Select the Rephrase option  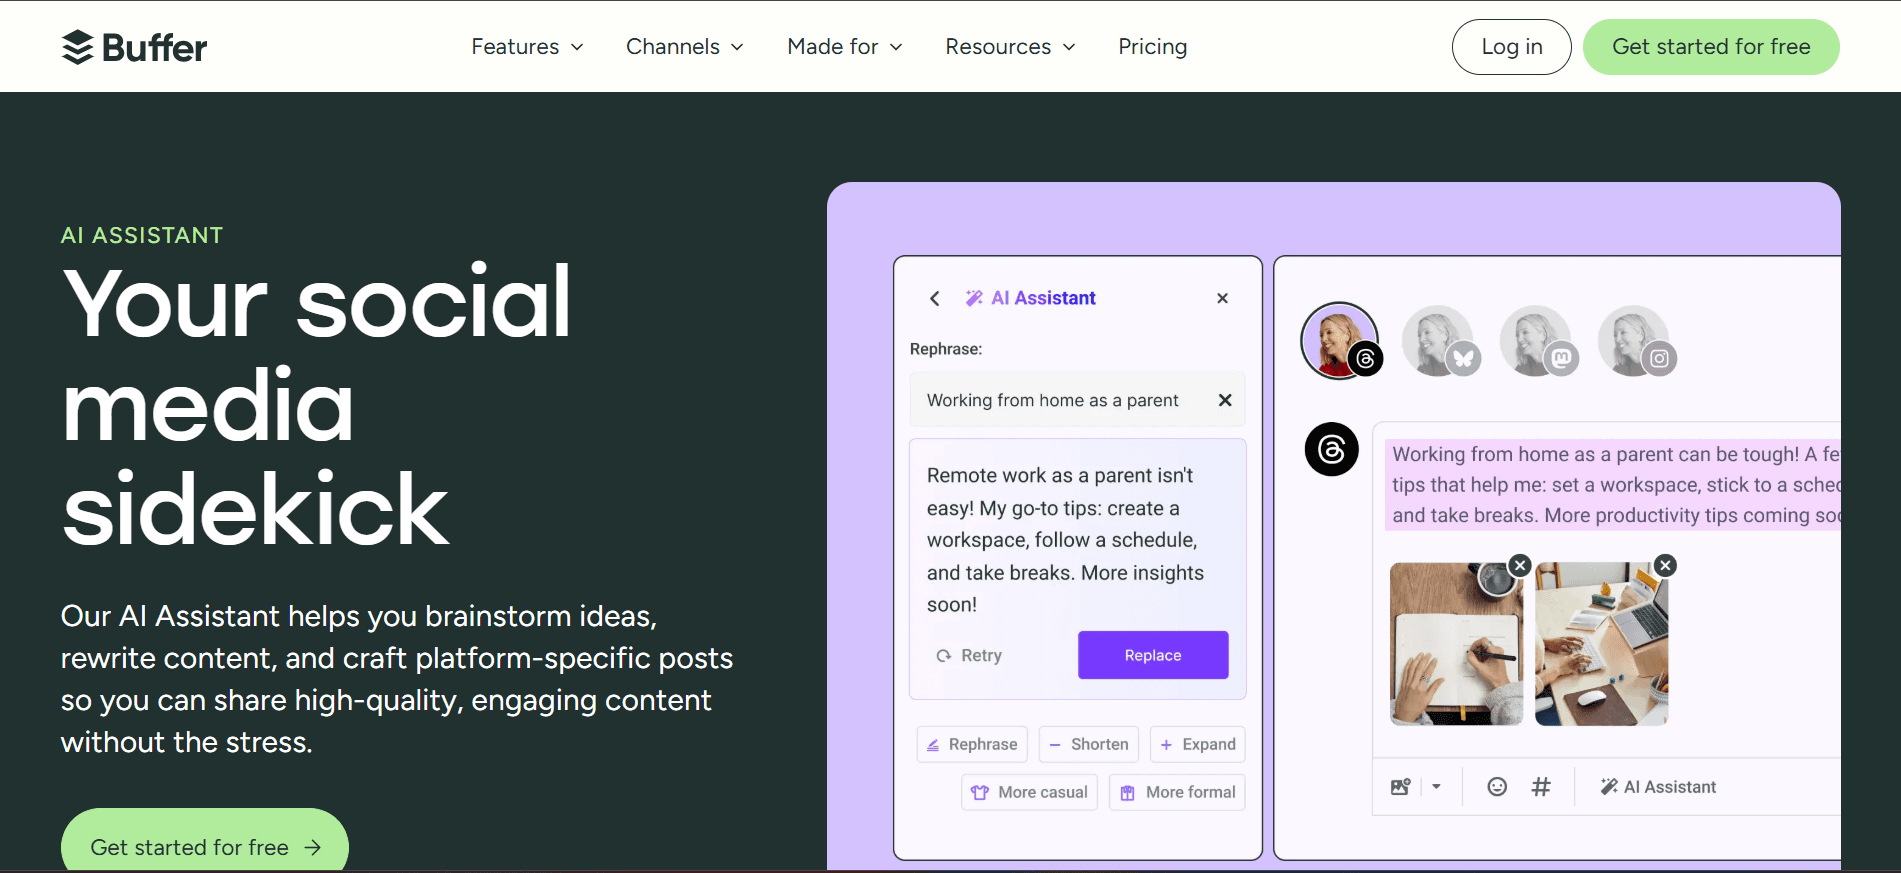click(x=972, y=744)
